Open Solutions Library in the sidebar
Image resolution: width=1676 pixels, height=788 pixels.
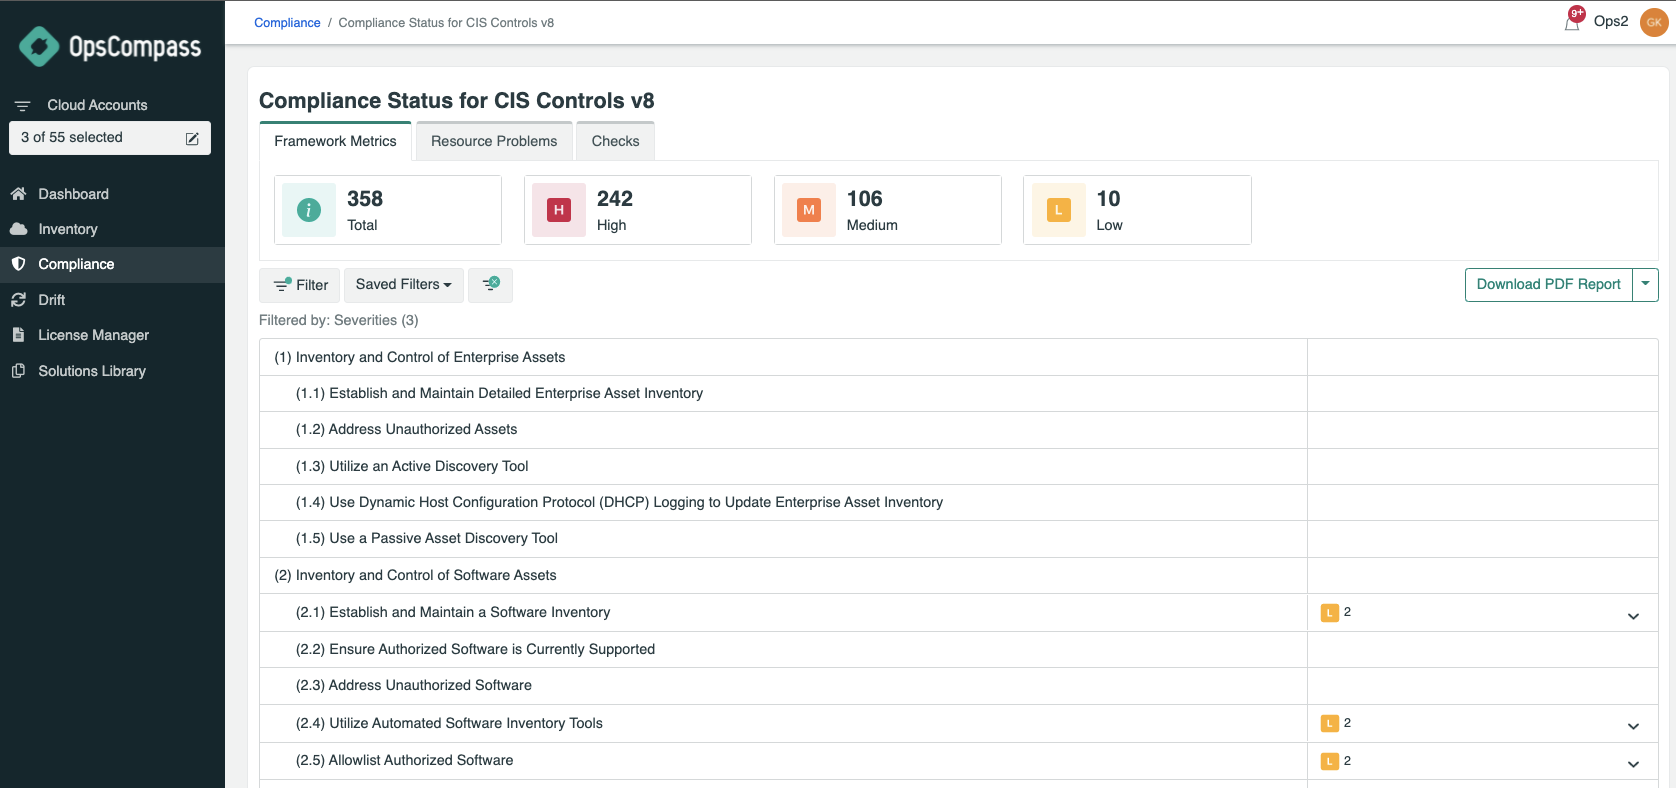112,371
